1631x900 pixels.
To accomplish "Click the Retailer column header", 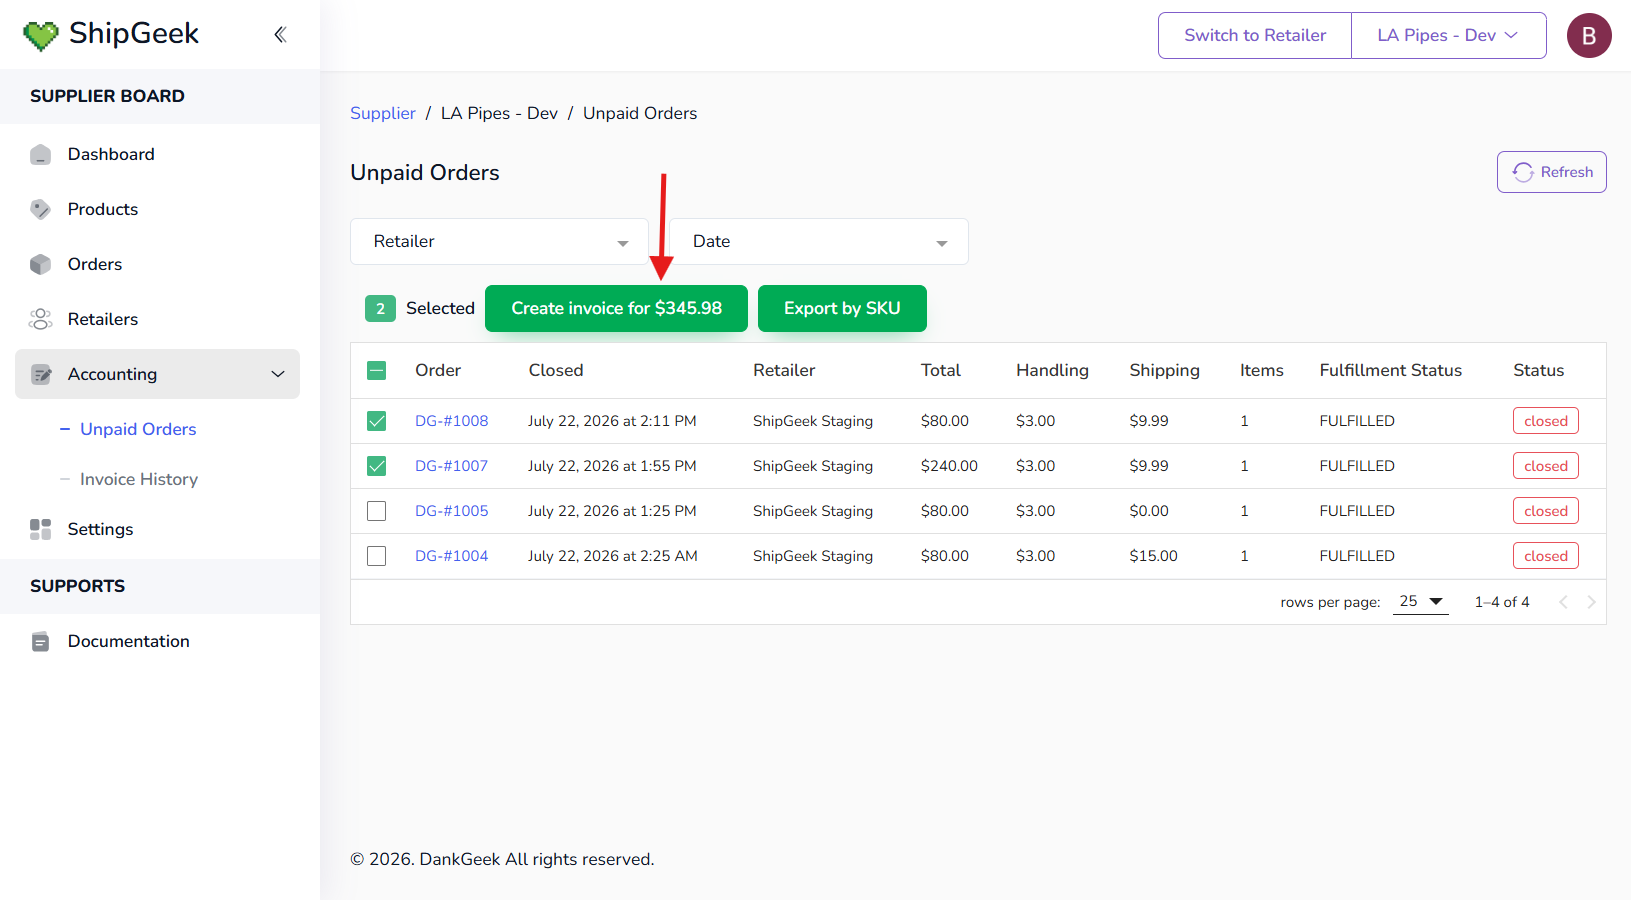I will [784, 370].
